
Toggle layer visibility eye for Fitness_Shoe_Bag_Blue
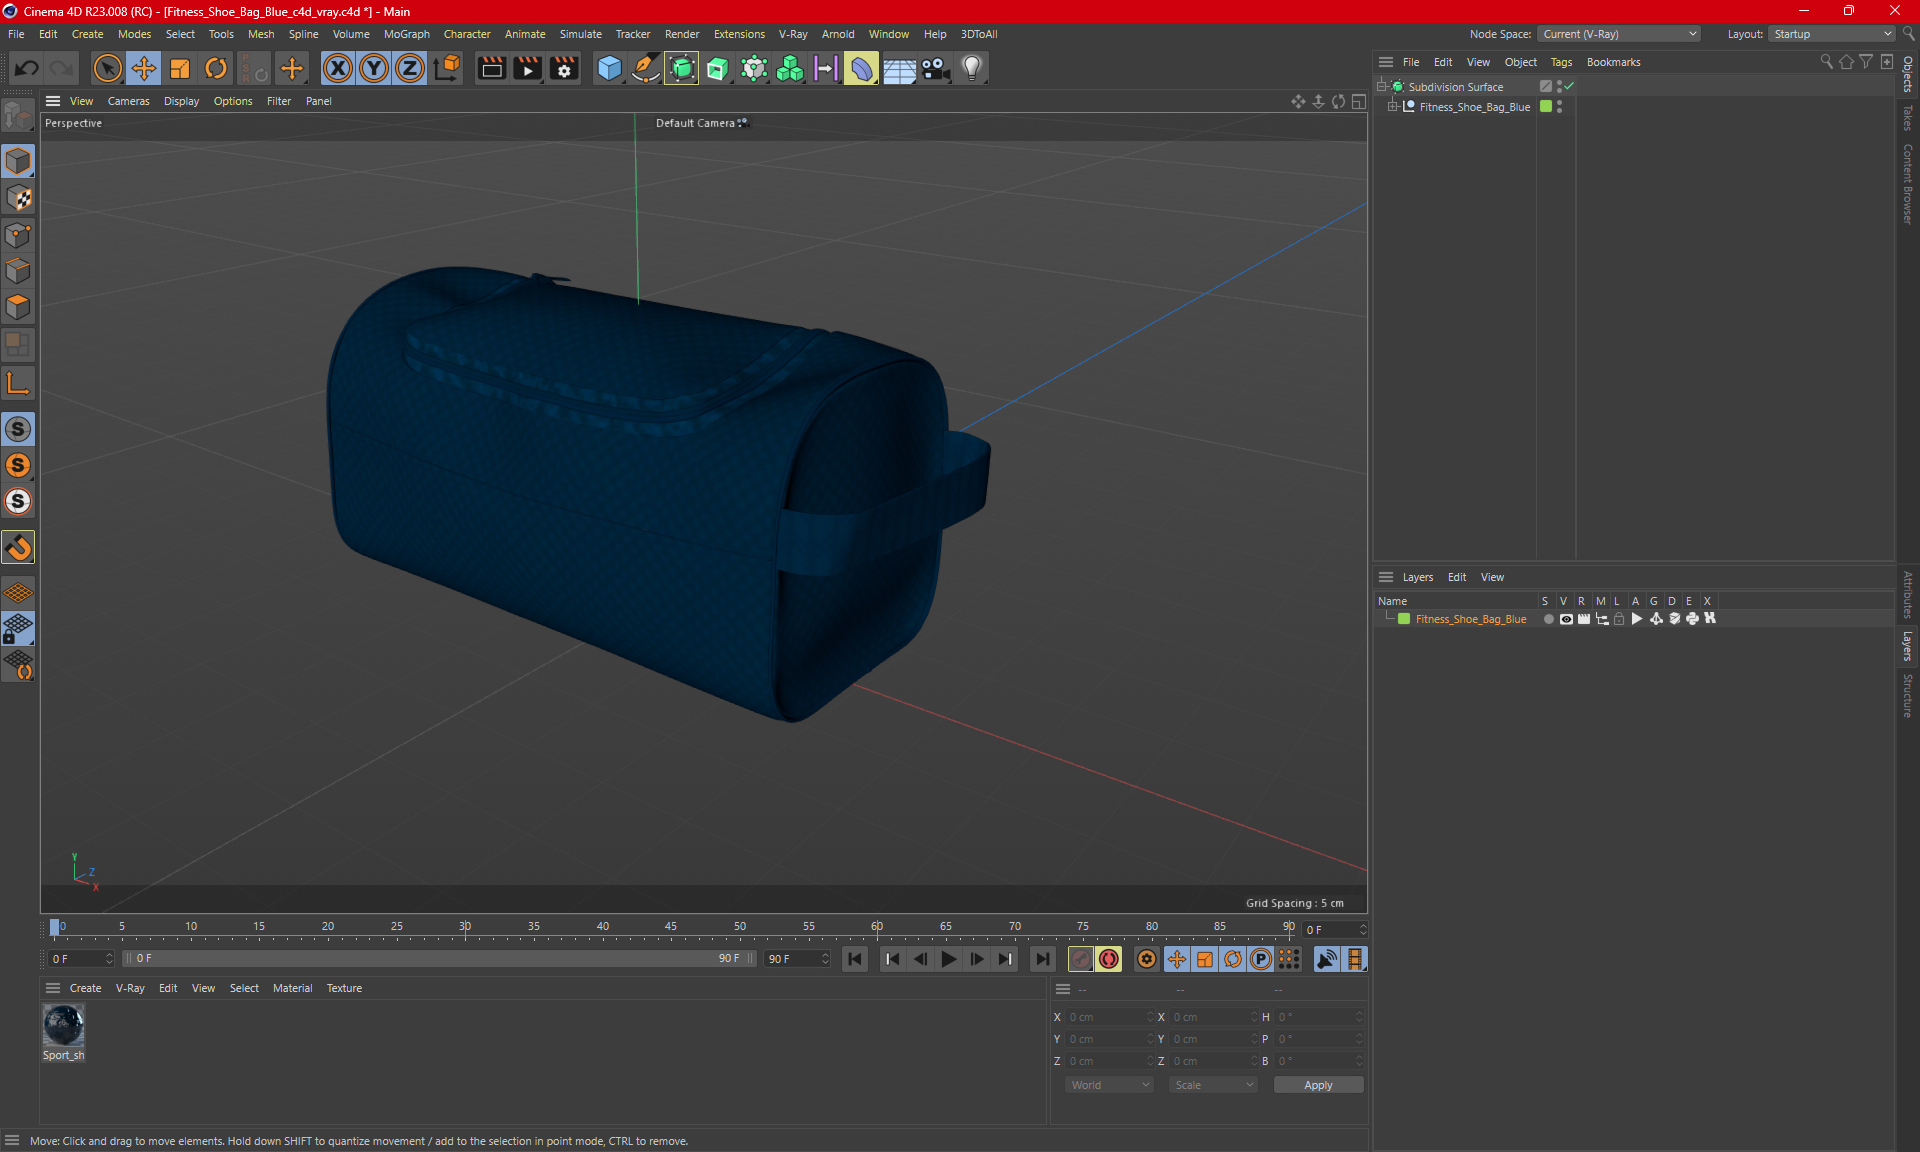click(x=1566, y=619)
